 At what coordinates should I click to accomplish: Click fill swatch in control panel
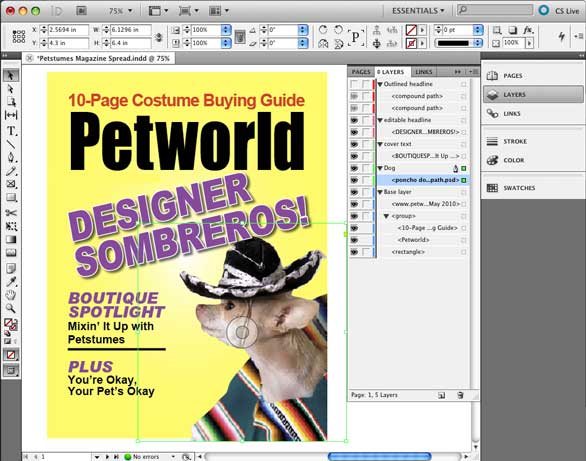pos(411,30)
